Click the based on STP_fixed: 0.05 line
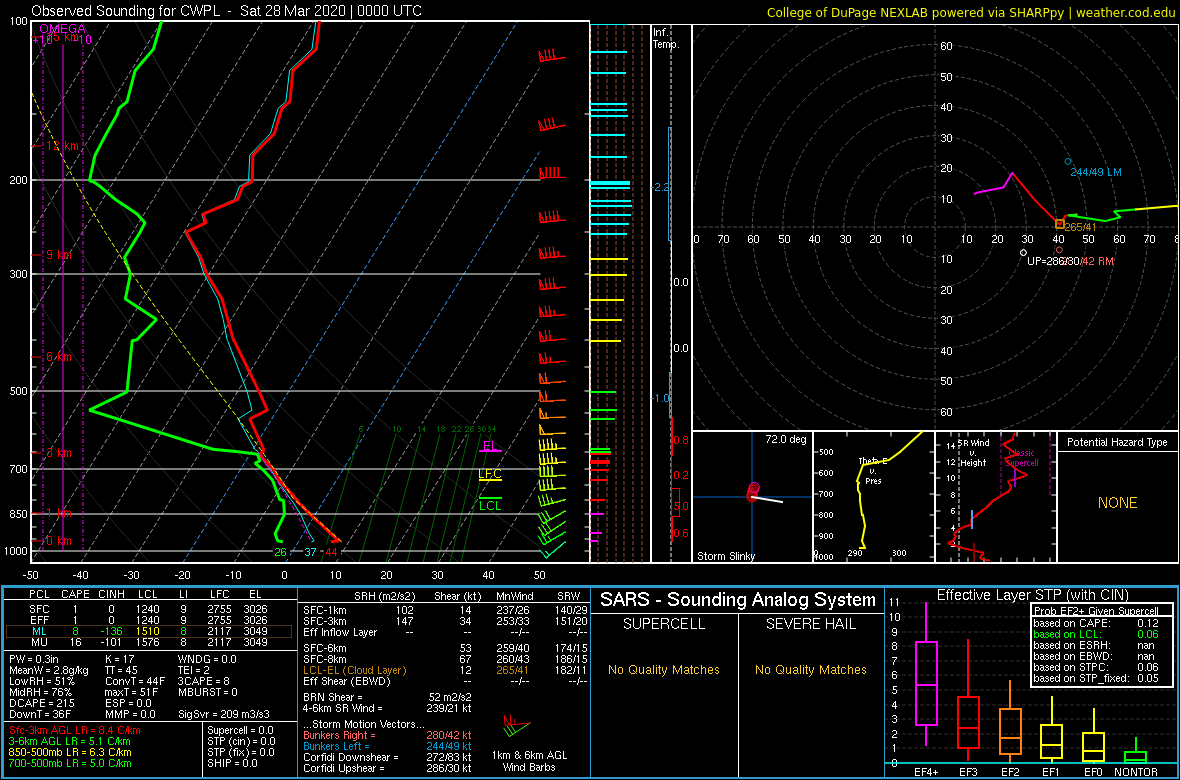Screen dimensions: 1180x780 coord(1096,678)
